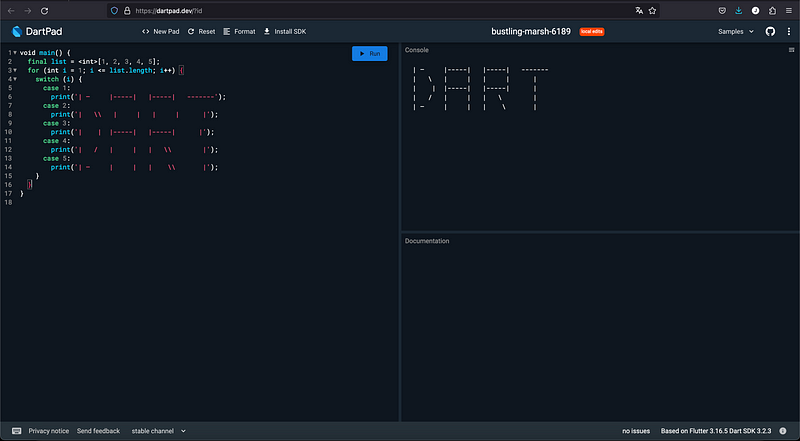Open keyboard shortcuts icon in footer
Image resolution: width=800 pixels, height=441 pixels.
tap(16, 431)
